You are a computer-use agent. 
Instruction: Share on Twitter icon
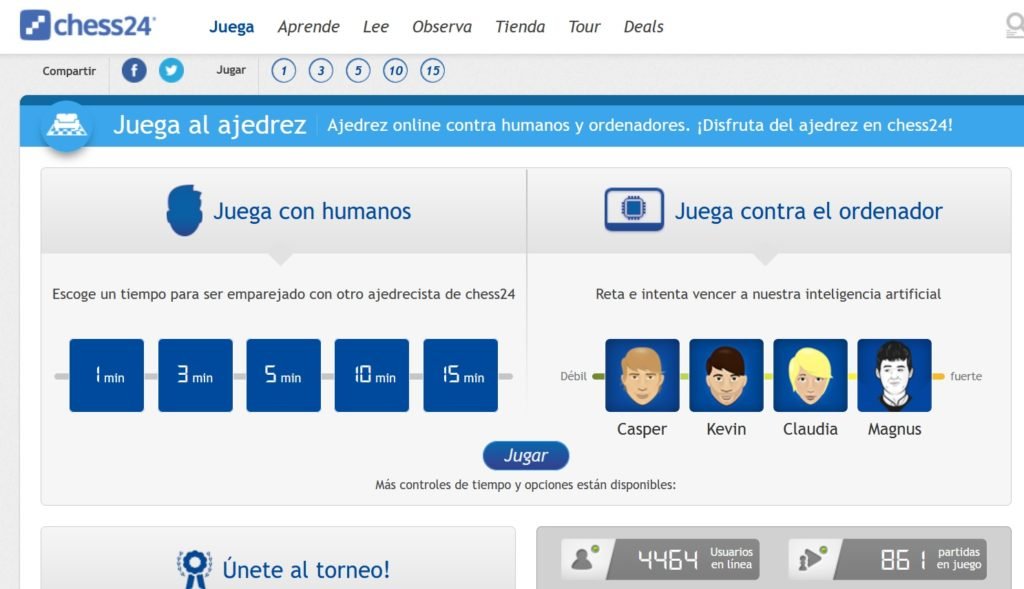171,71
